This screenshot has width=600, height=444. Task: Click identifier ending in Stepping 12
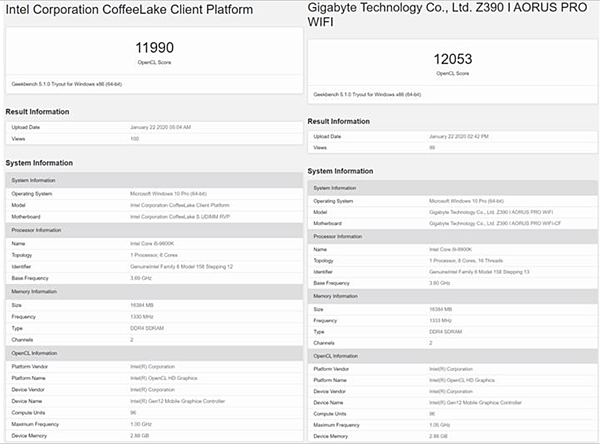pyautogui.click(x=181, y=267)
